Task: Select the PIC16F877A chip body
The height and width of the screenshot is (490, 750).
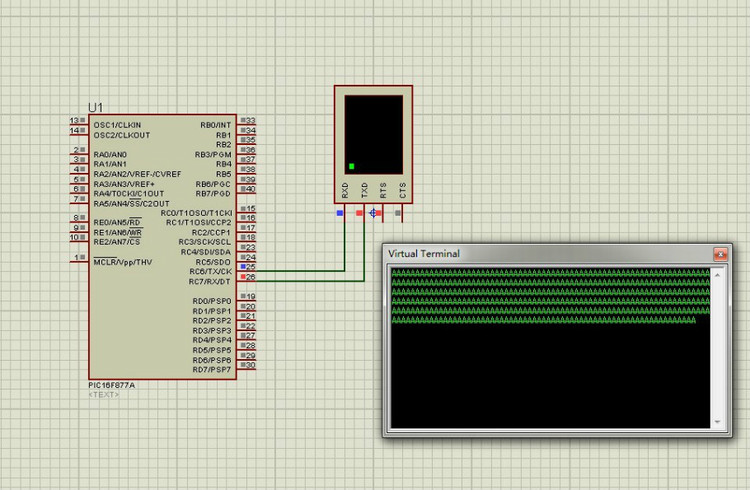Action: (163, 247)
